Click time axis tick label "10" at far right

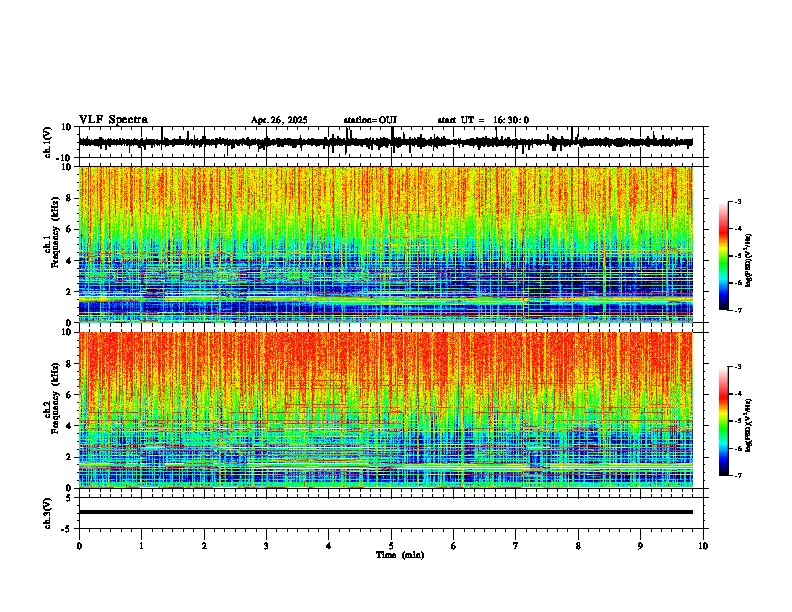tap(703, 546)
